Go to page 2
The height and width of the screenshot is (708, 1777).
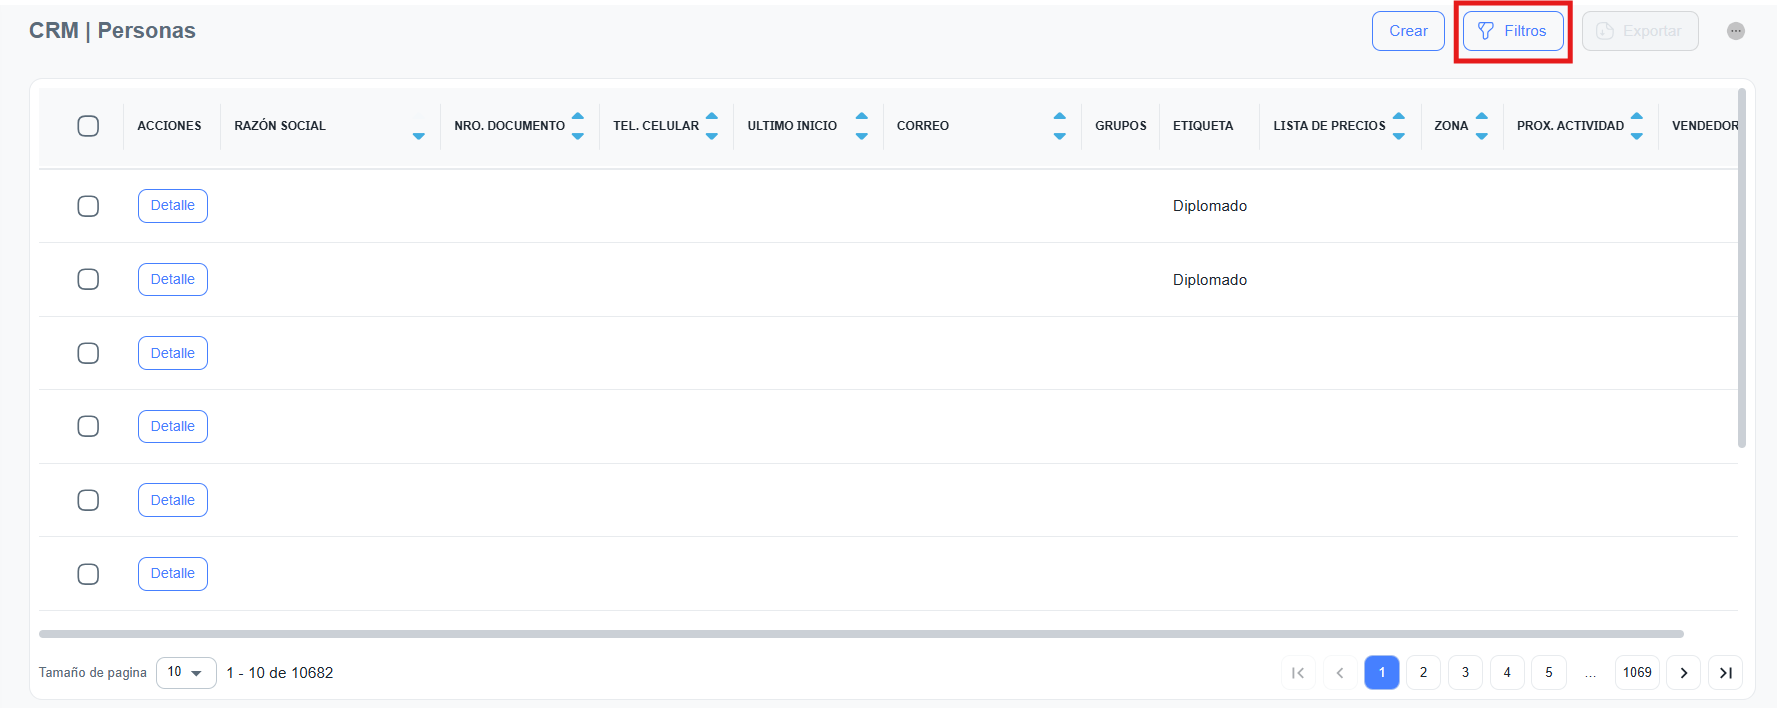point(1423,673)
